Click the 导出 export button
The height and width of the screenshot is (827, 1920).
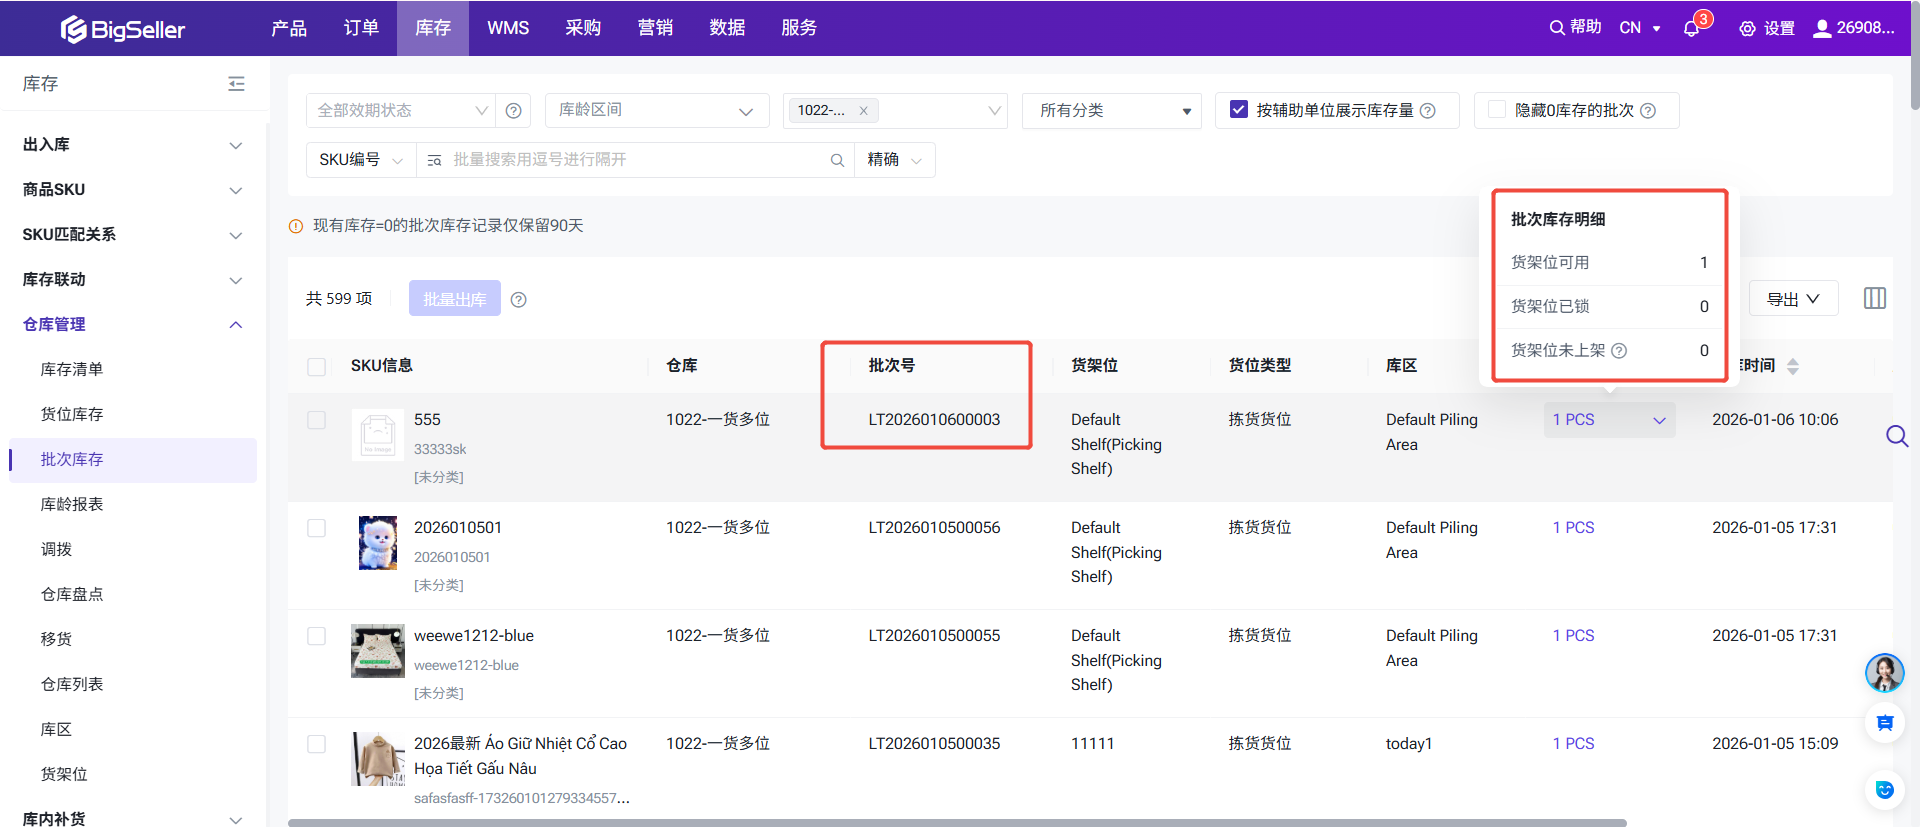[1793, 299]
